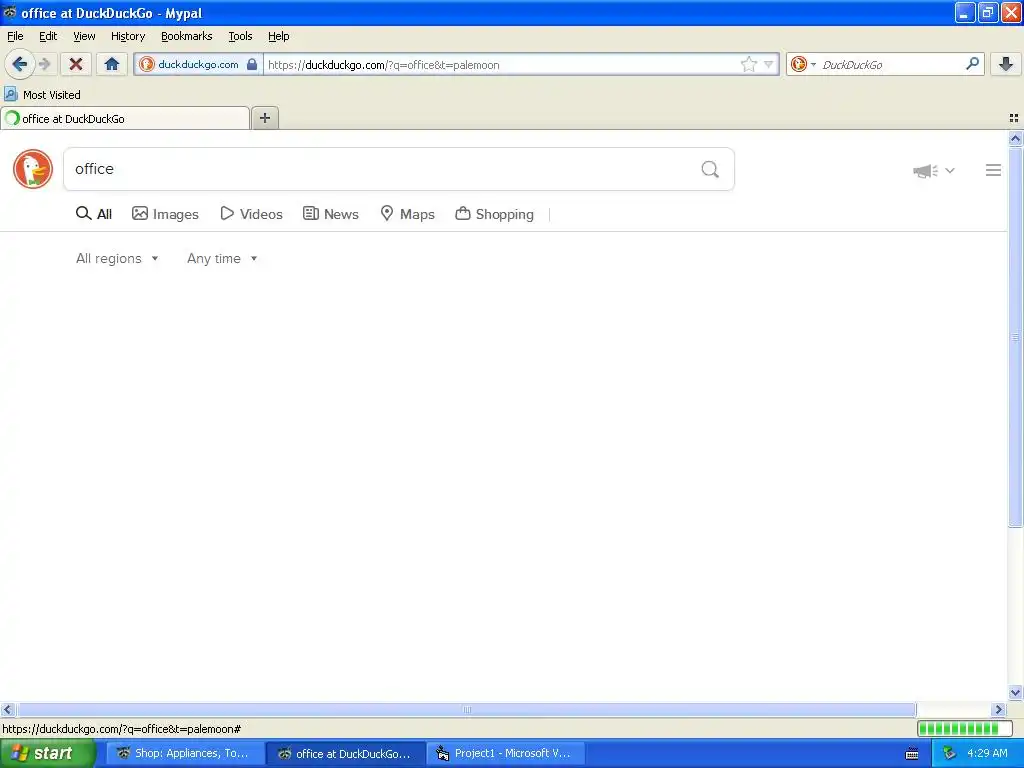Open the File menu
The width and height of the screenshot is (1024, 768).
click(15, 37)
